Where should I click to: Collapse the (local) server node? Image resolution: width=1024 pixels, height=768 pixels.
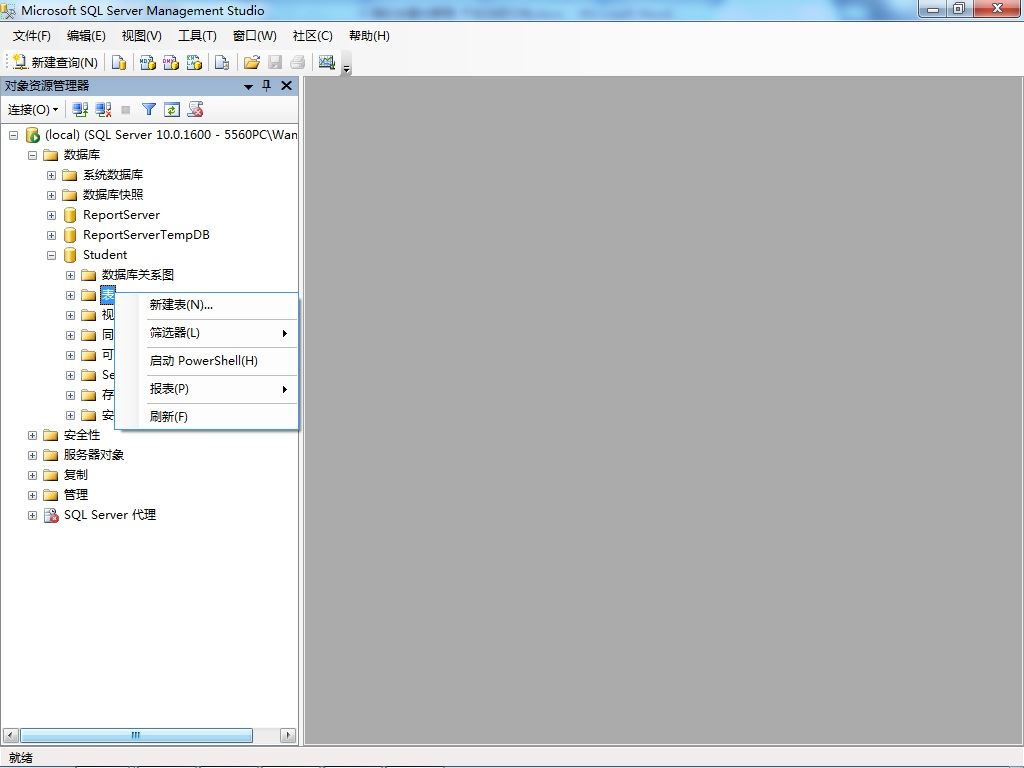pyautogui.click(x=13, y=135)
